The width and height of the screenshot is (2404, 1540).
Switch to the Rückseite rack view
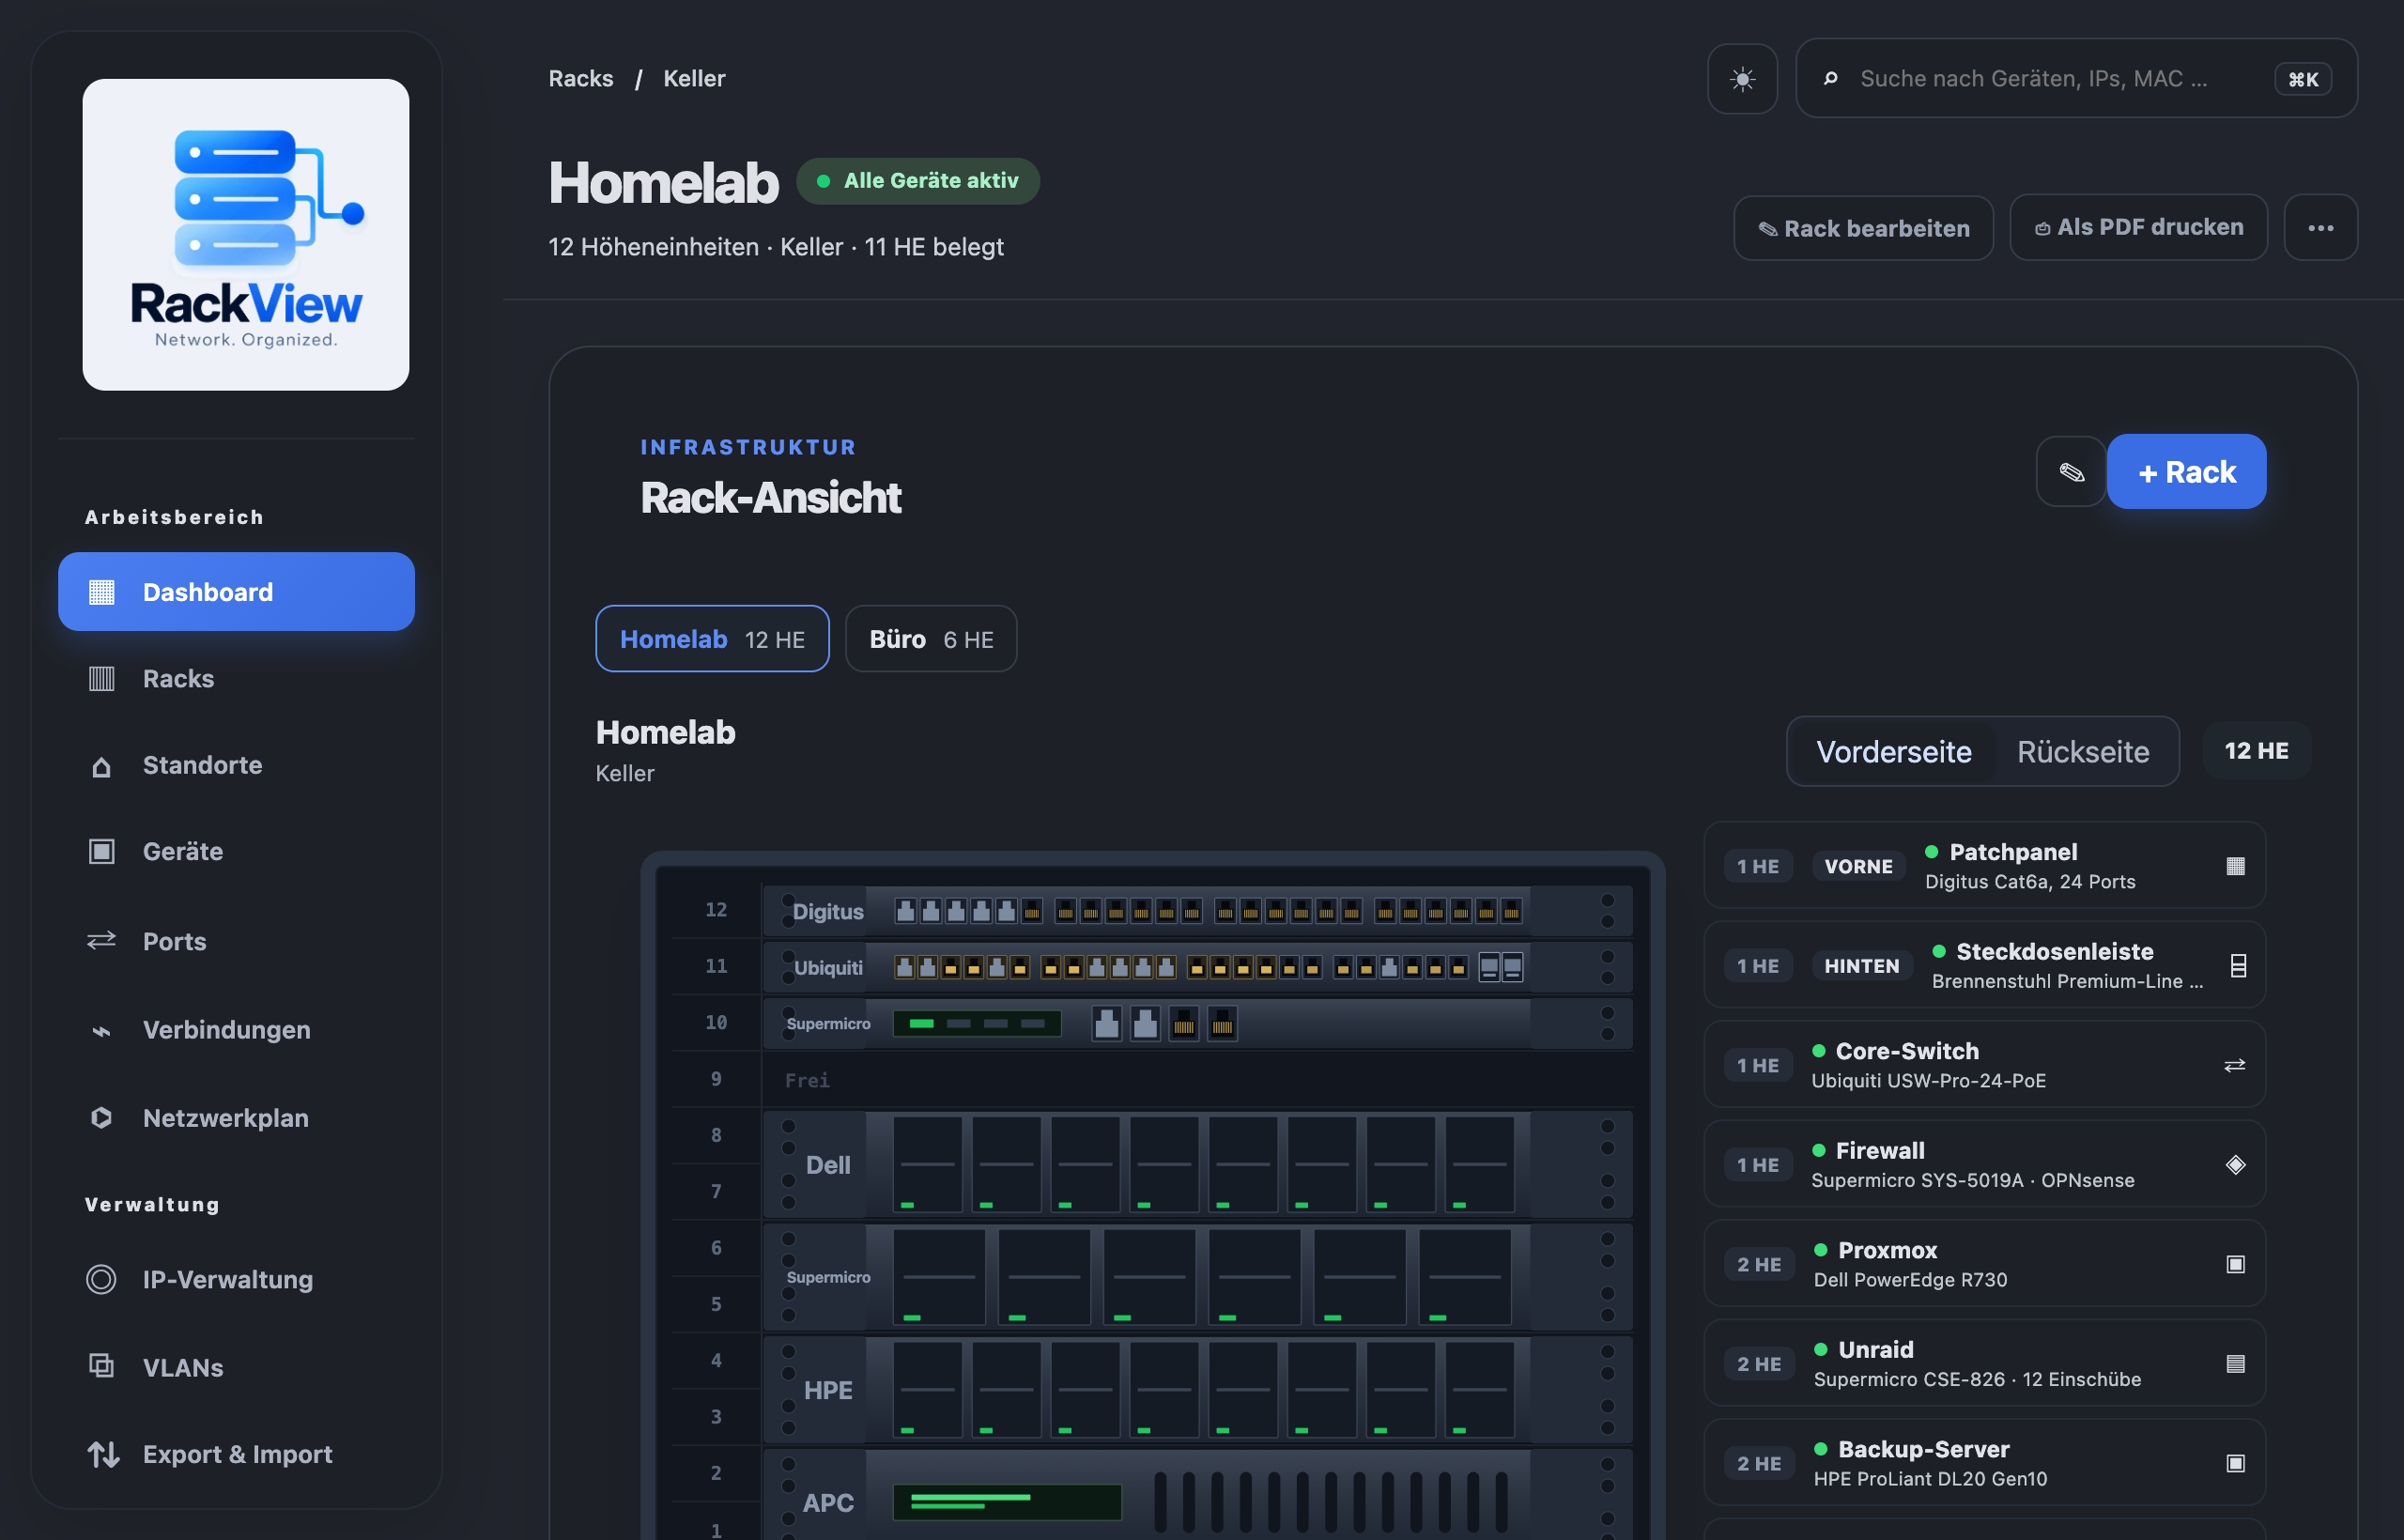pos(2083,752)
